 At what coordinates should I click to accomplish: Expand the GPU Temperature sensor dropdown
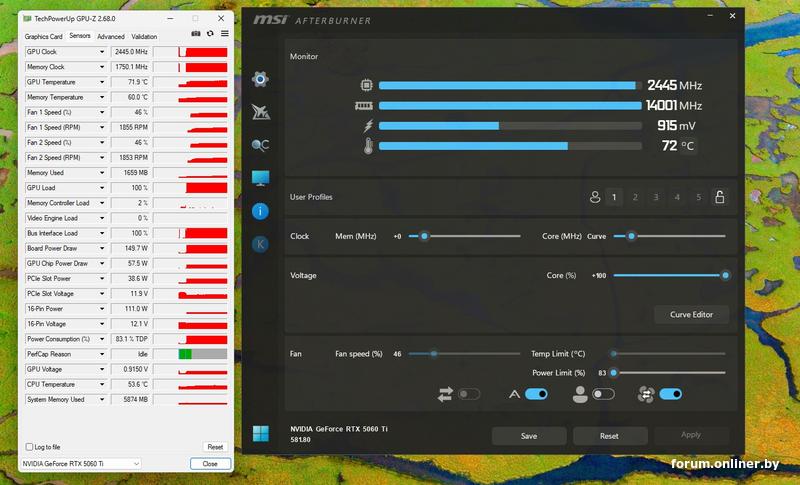click(102, 82)
